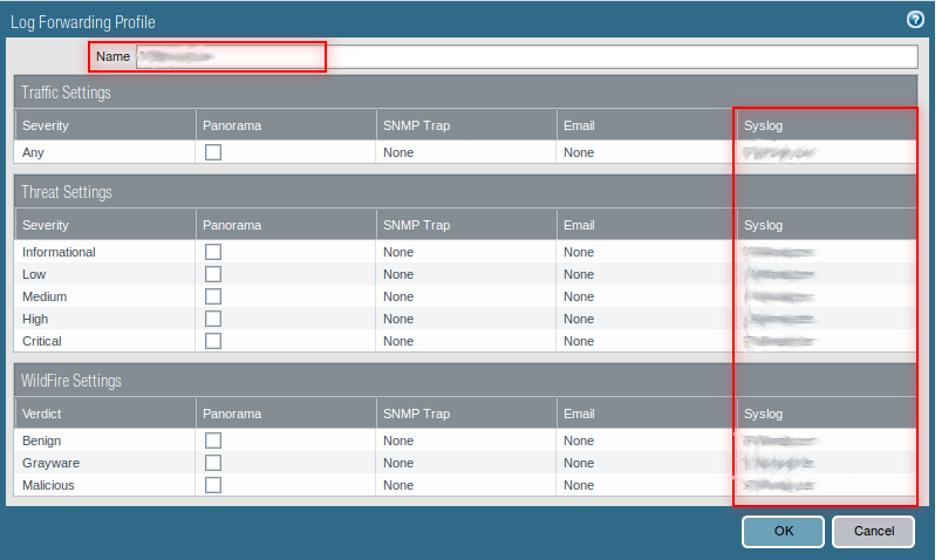Confirm profile with OK button

783,531
